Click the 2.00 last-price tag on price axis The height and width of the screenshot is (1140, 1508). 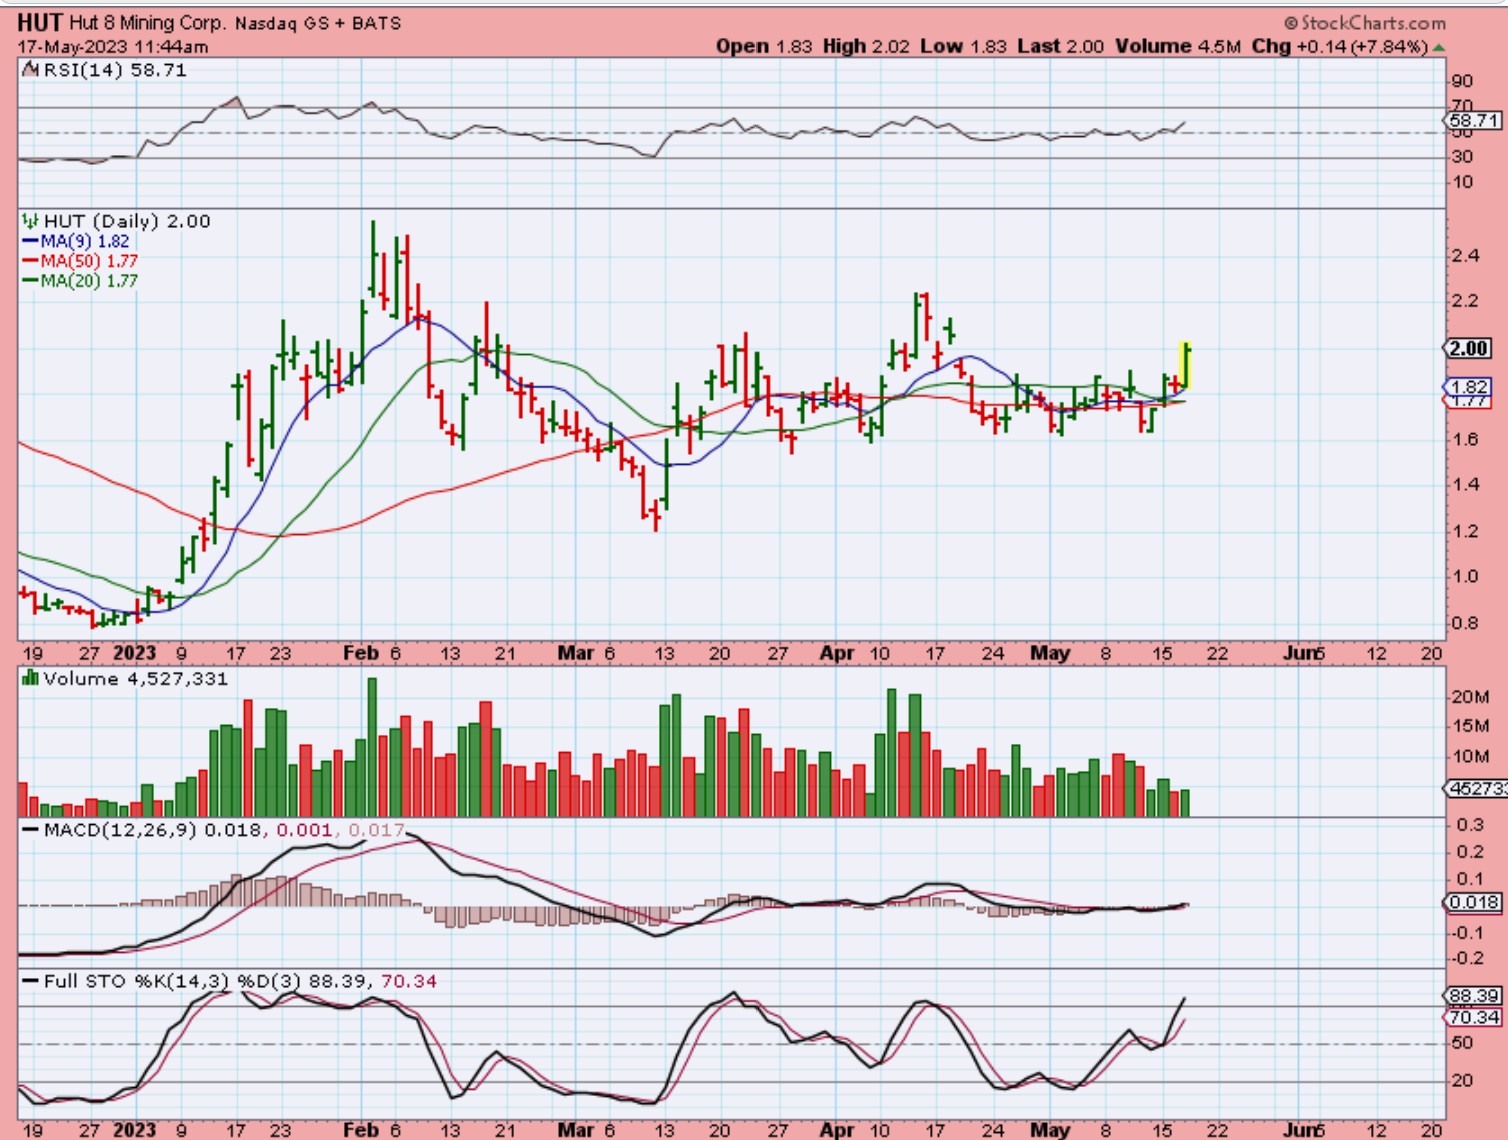[1468, 348]
